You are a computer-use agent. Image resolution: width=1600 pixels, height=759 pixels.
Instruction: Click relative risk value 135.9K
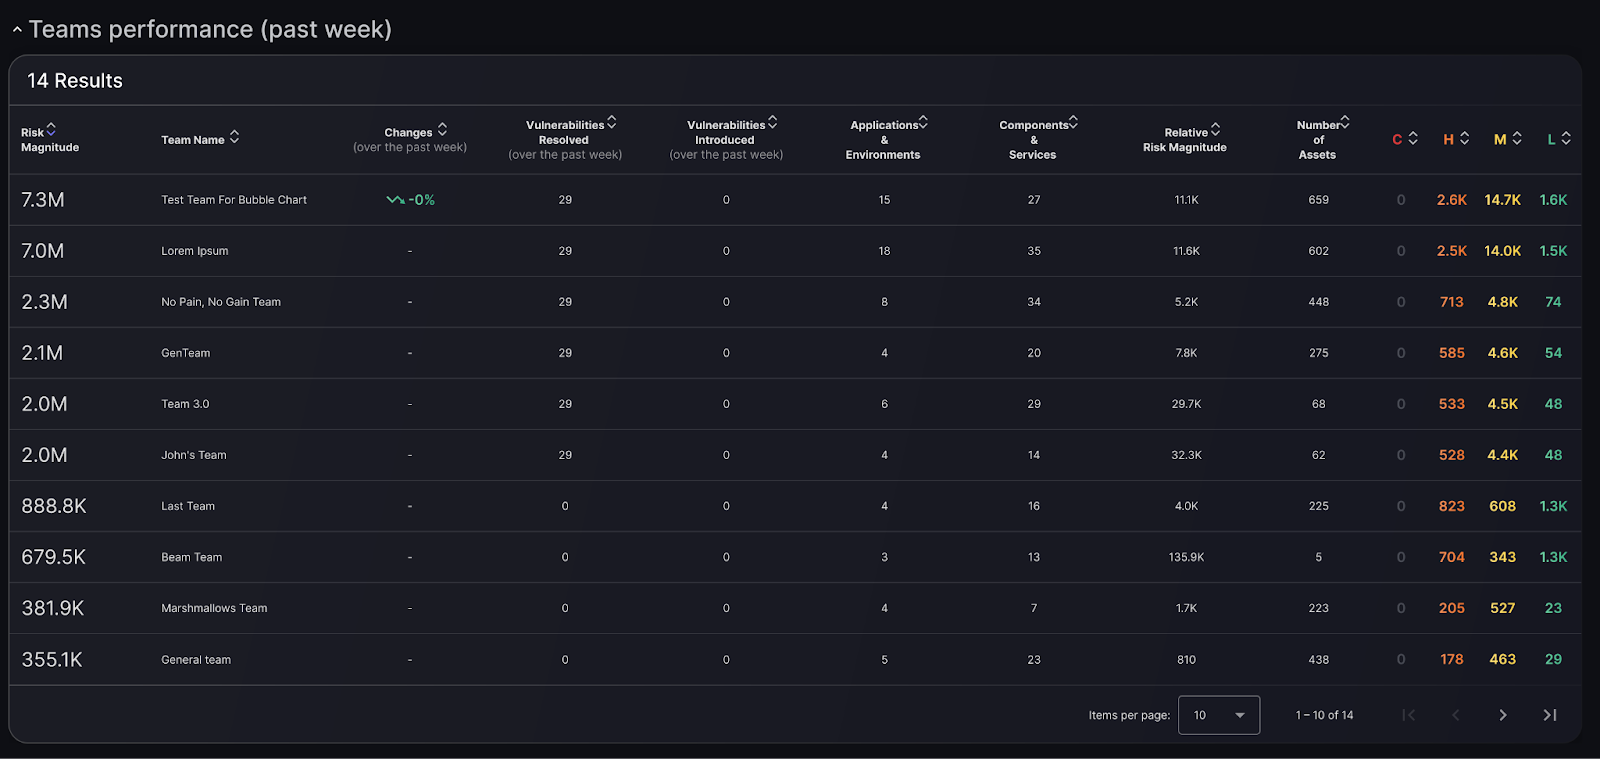tap(1186, 557)
